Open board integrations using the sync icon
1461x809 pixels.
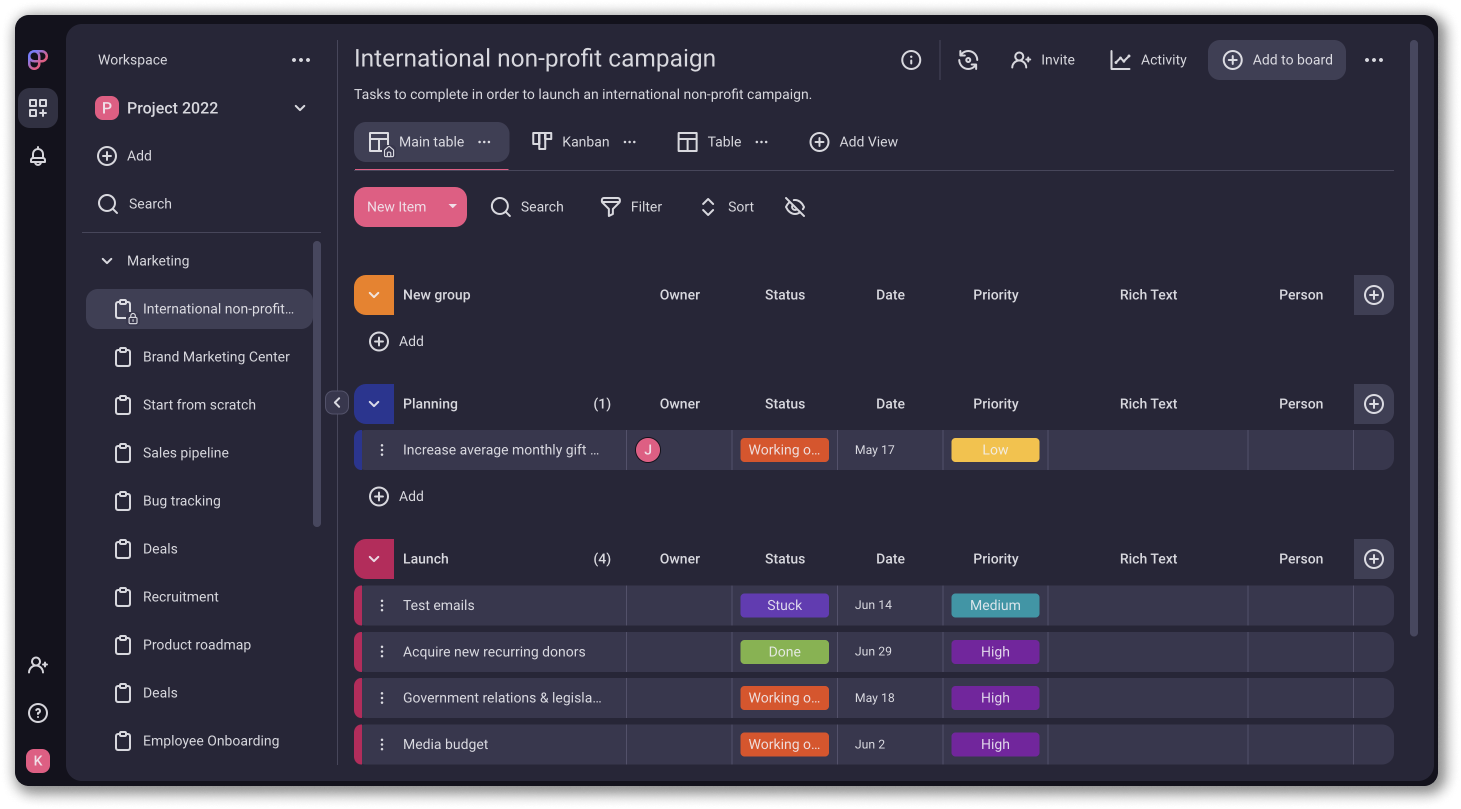pyautogui.click(x=968, y=60)
